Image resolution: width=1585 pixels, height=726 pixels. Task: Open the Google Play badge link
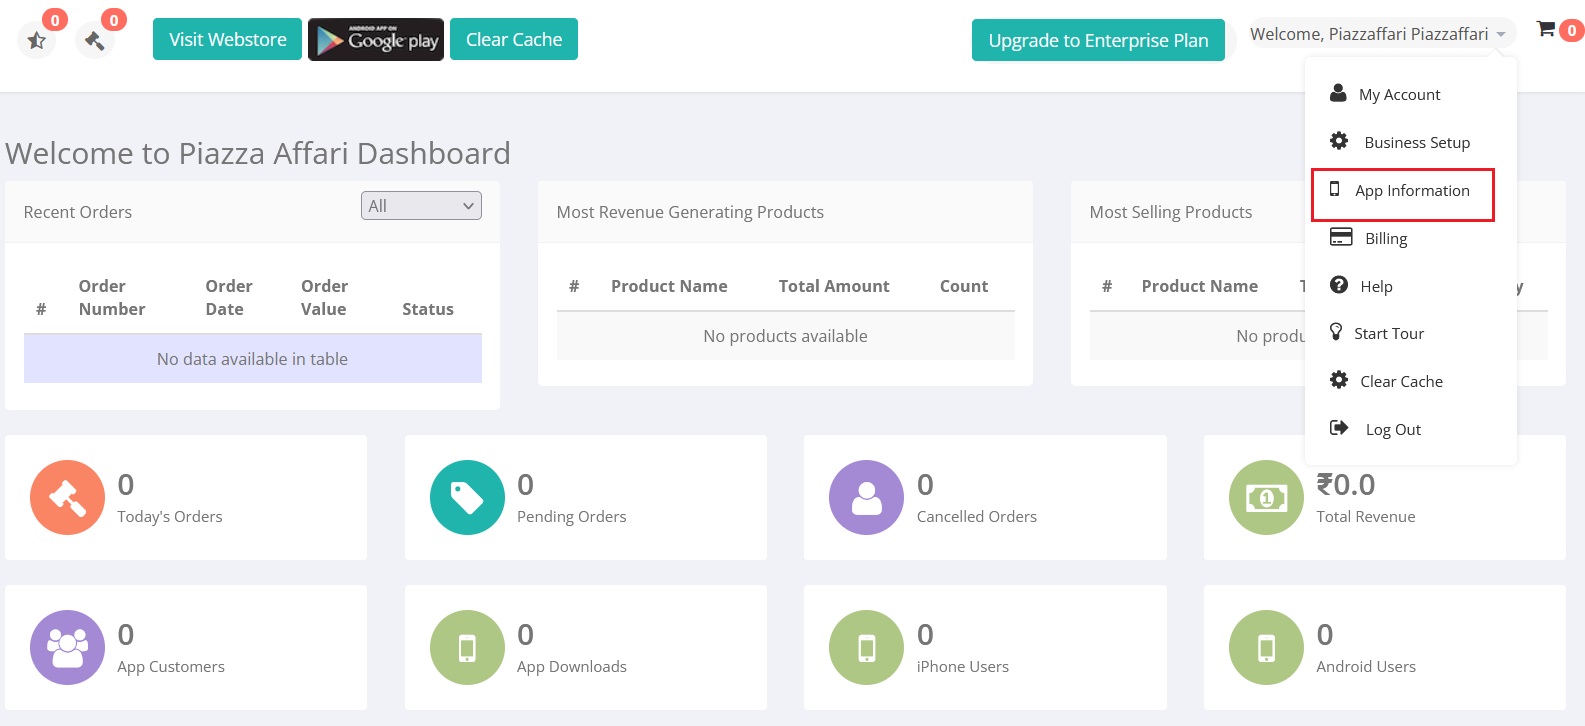(x=376, y=40)
